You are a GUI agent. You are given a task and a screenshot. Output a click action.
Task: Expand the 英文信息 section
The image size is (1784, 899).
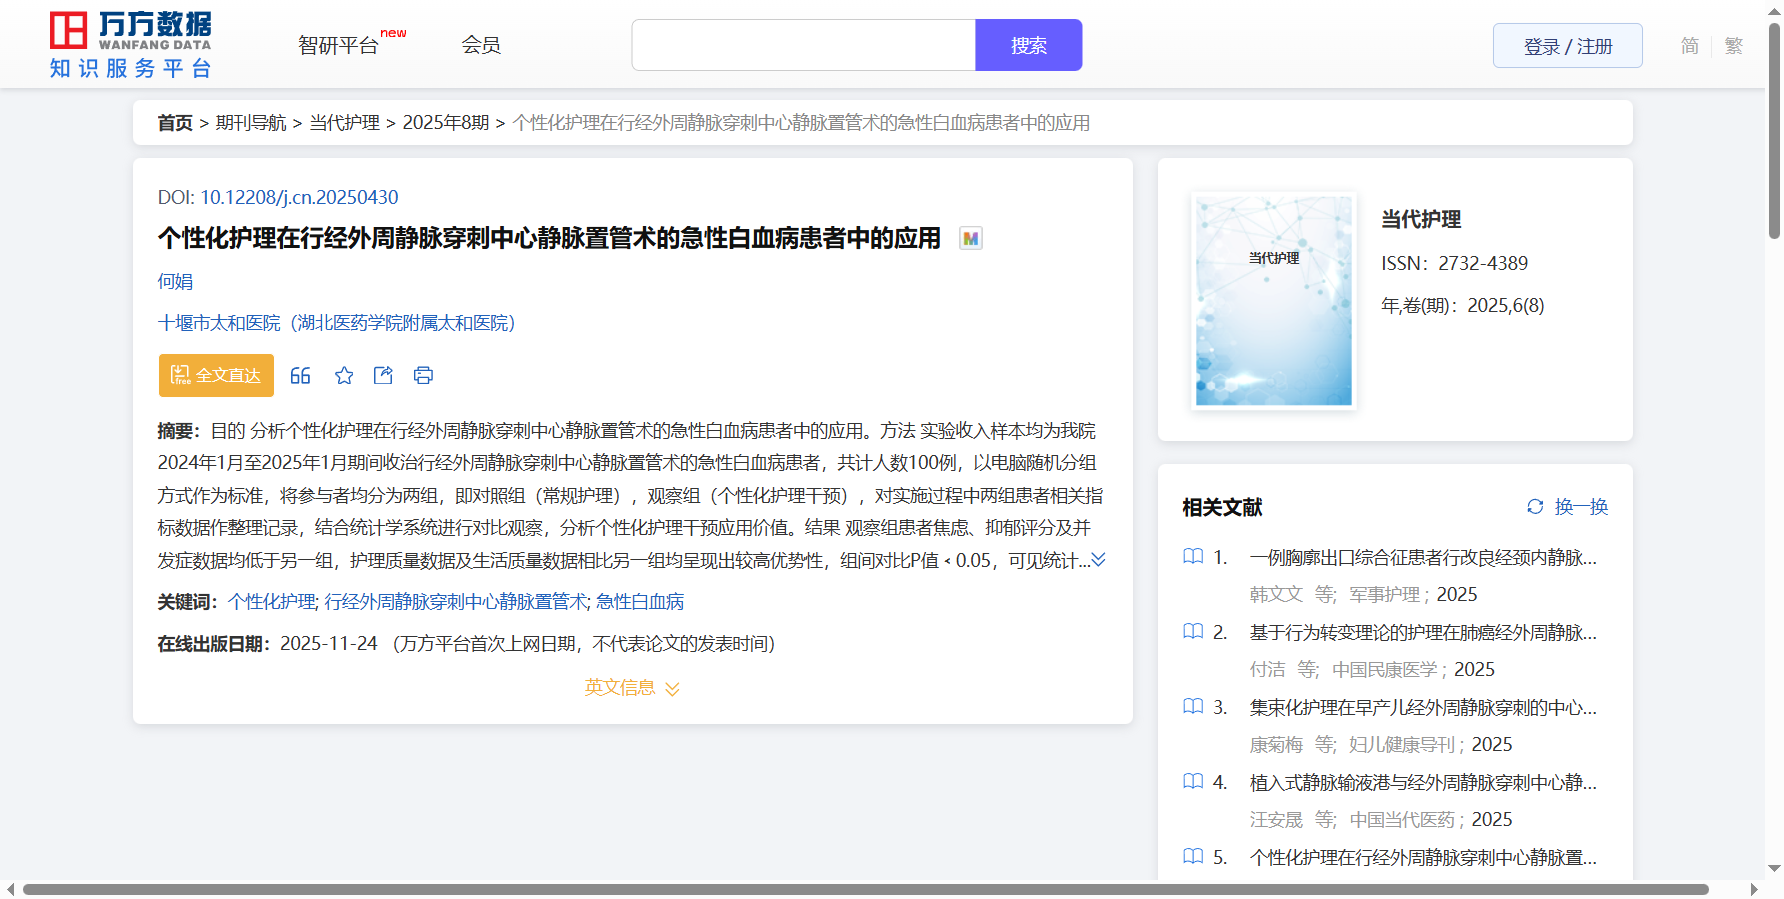[x=632, y=688]
